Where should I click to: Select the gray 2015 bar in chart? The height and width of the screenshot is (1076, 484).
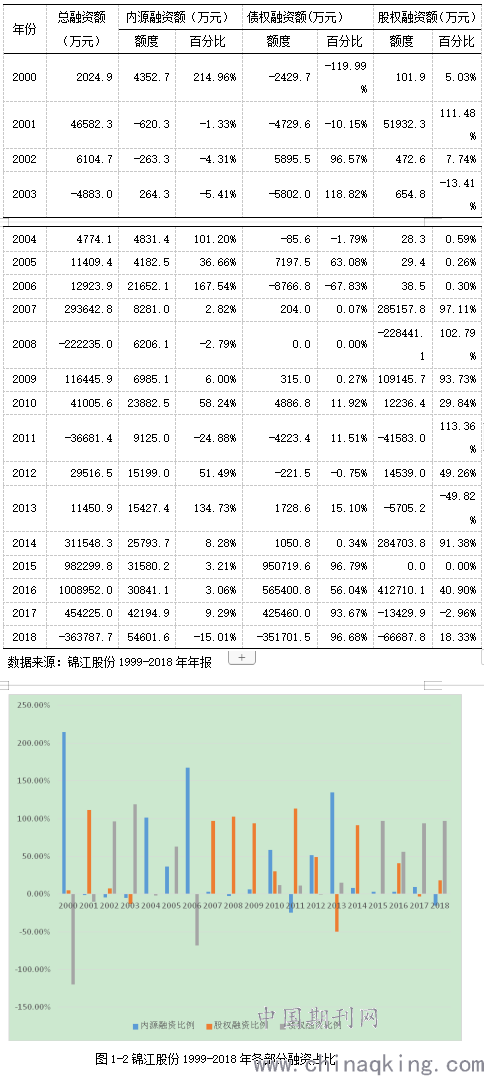[x=382, y=857]
